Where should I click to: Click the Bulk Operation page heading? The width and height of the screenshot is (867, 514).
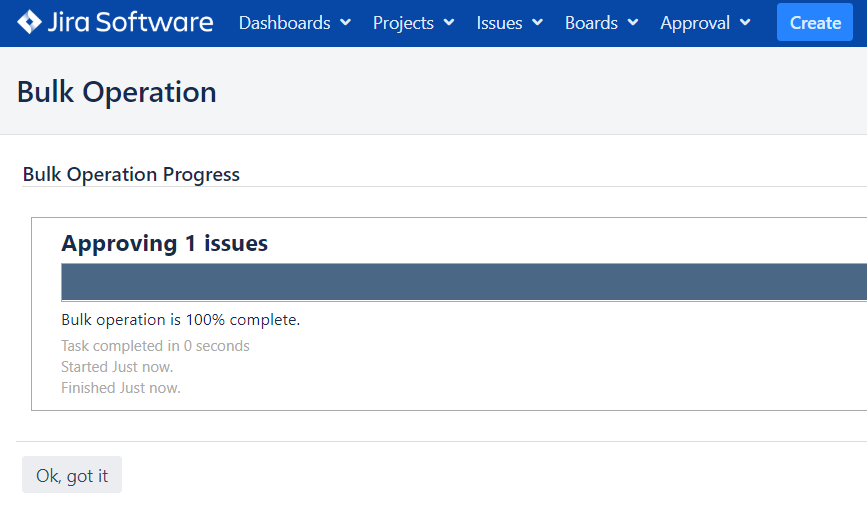click(117, 92)
